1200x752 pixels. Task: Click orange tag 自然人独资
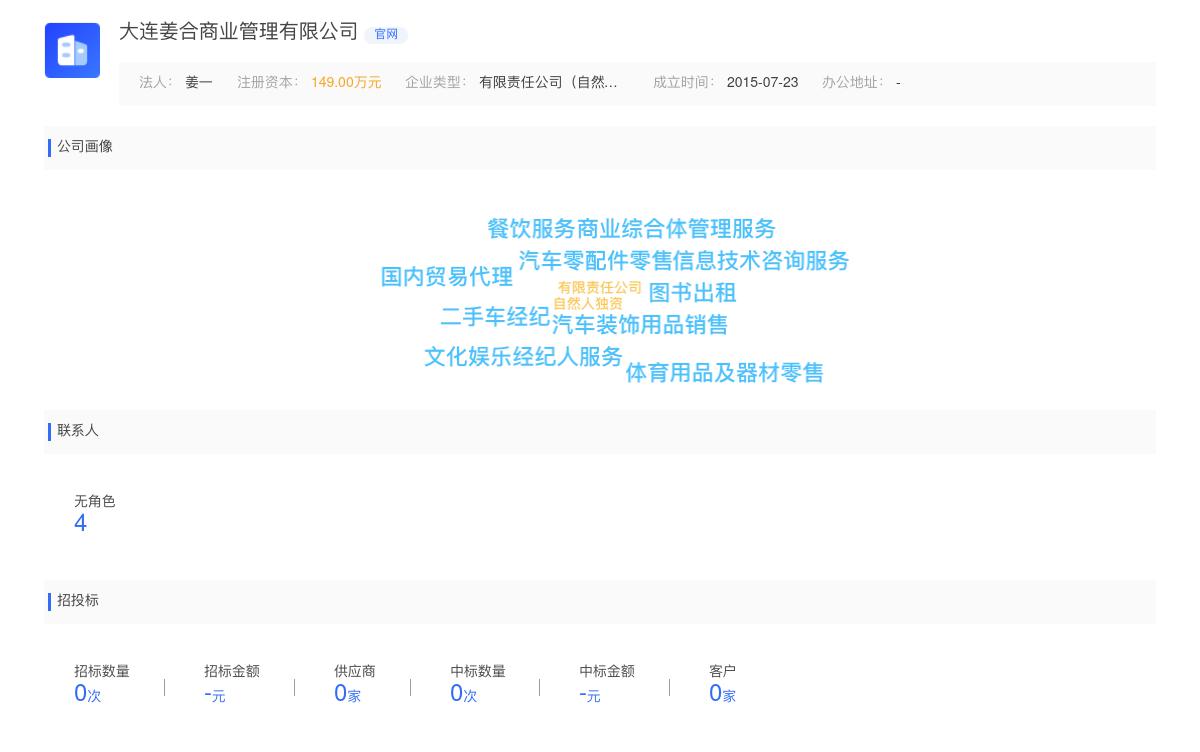[588, 303]
